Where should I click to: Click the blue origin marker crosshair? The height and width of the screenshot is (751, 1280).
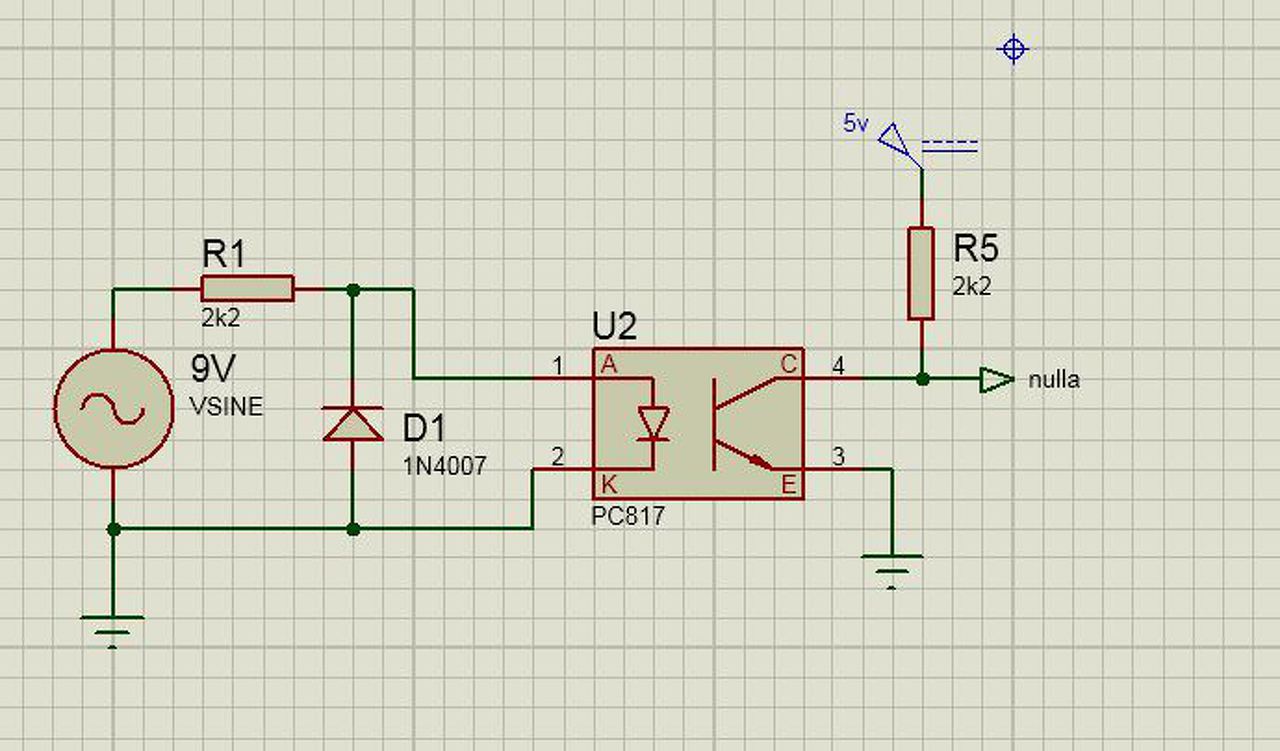[x=1013, y=48]
